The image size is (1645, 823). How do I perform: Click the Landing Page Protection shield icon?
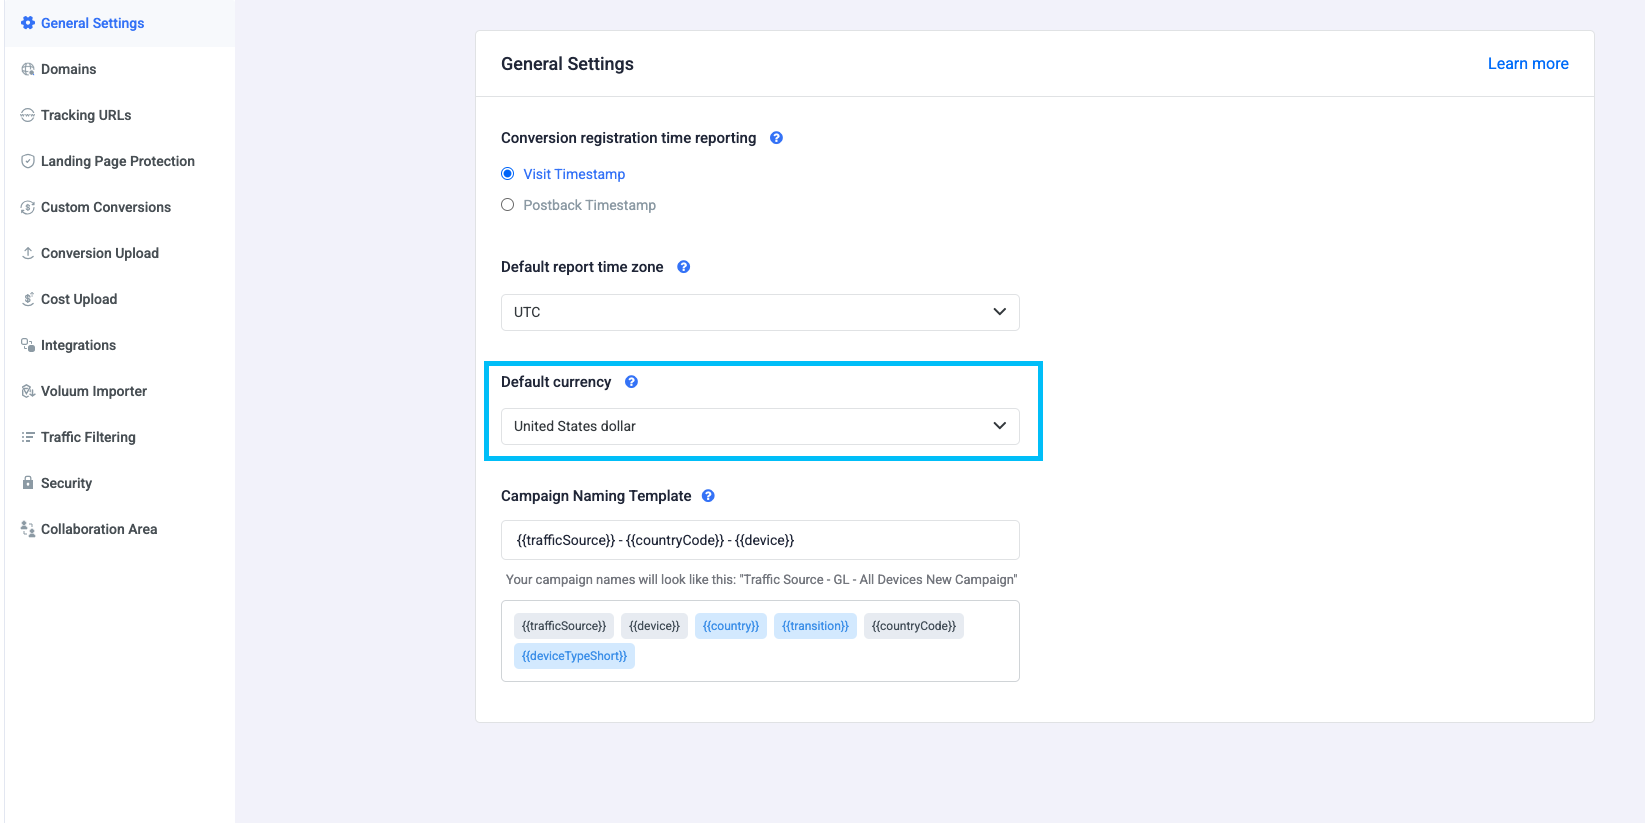click(28, 161)
